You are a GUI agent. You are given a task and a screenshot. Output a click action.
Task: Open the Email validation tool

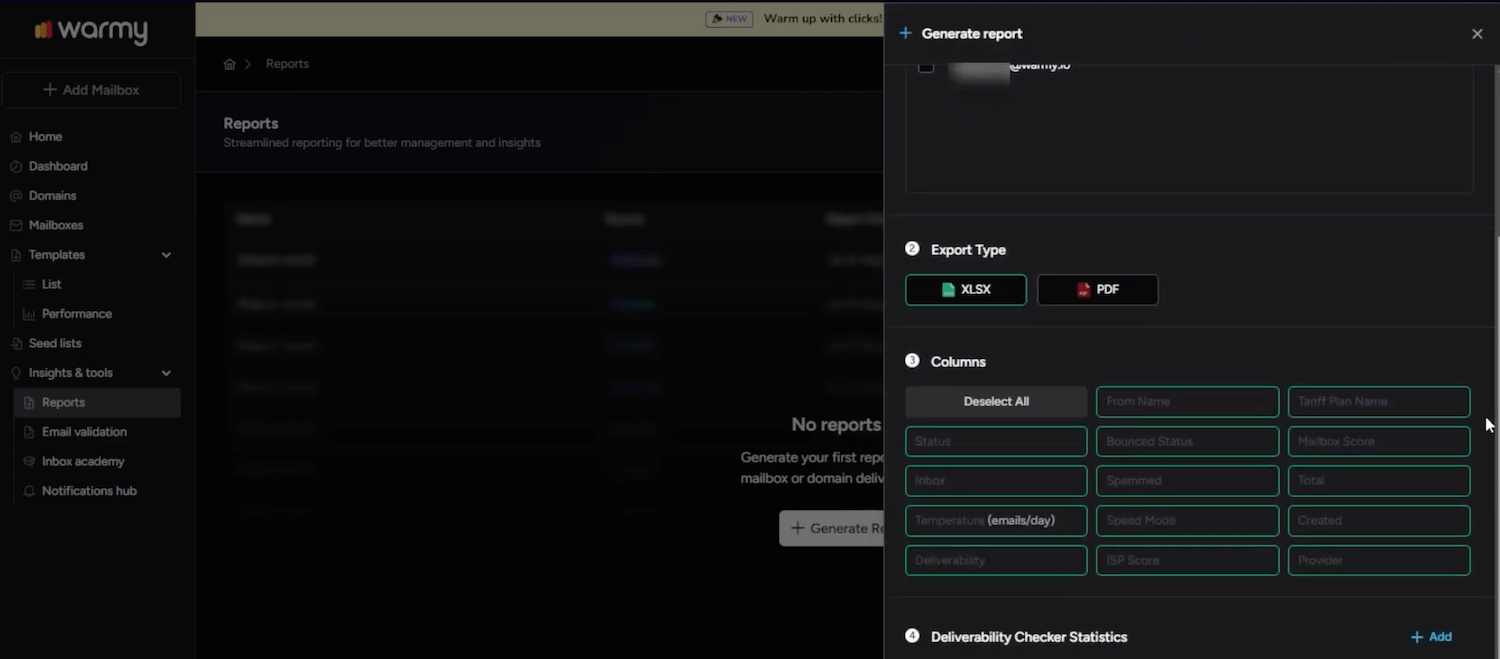click(x=84, y=432)
